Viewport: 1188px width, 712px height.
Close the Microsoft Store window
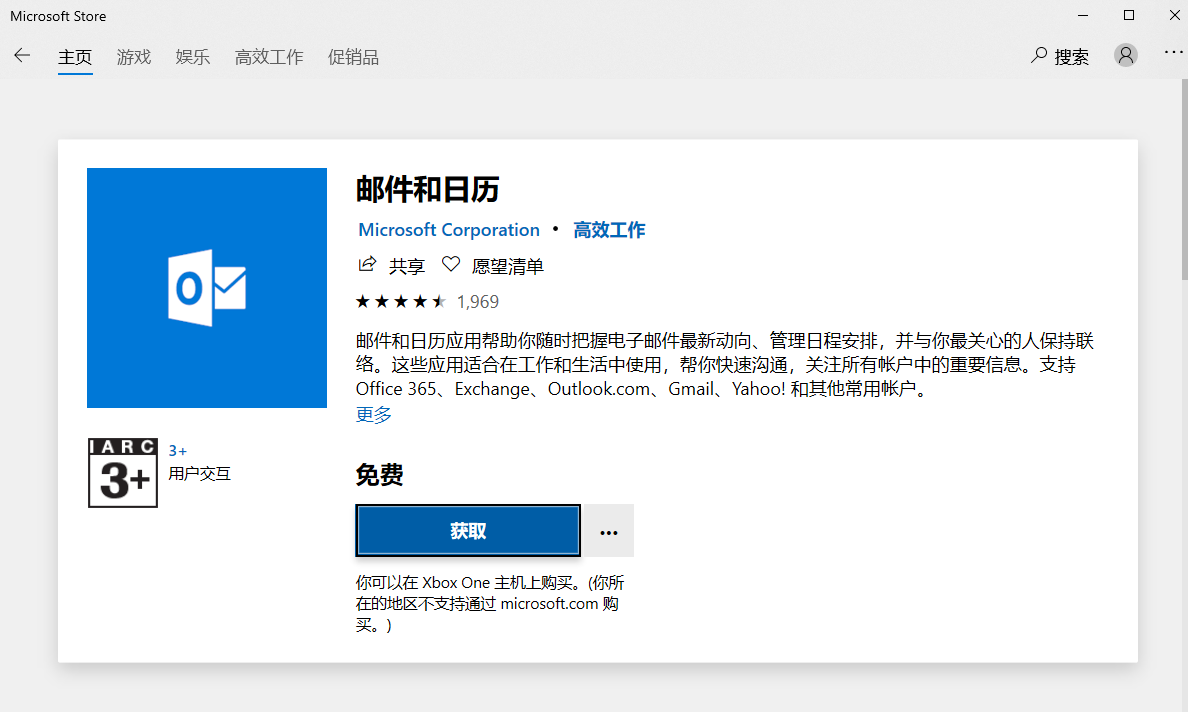tap(1174, 15)
